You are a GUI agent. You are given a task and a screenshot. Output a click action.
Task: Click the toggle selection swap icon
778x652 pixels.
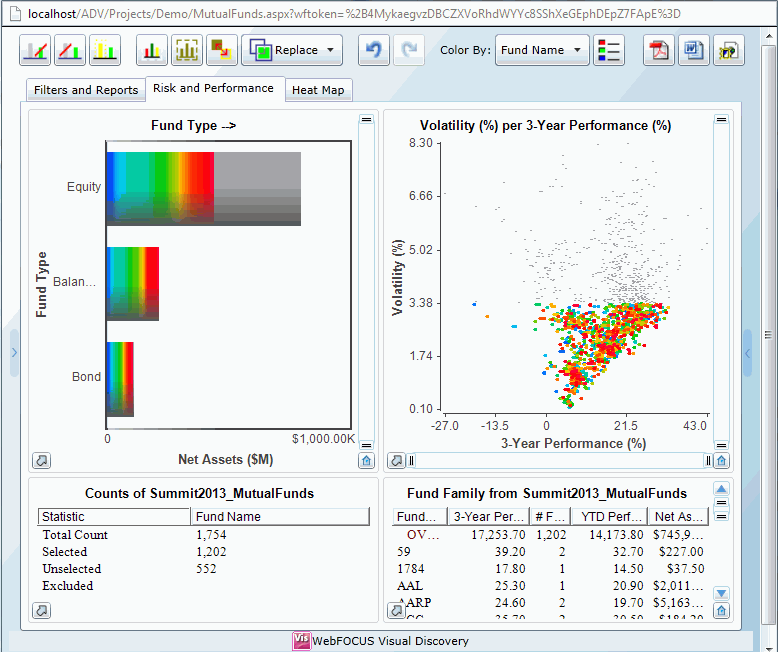222,50
